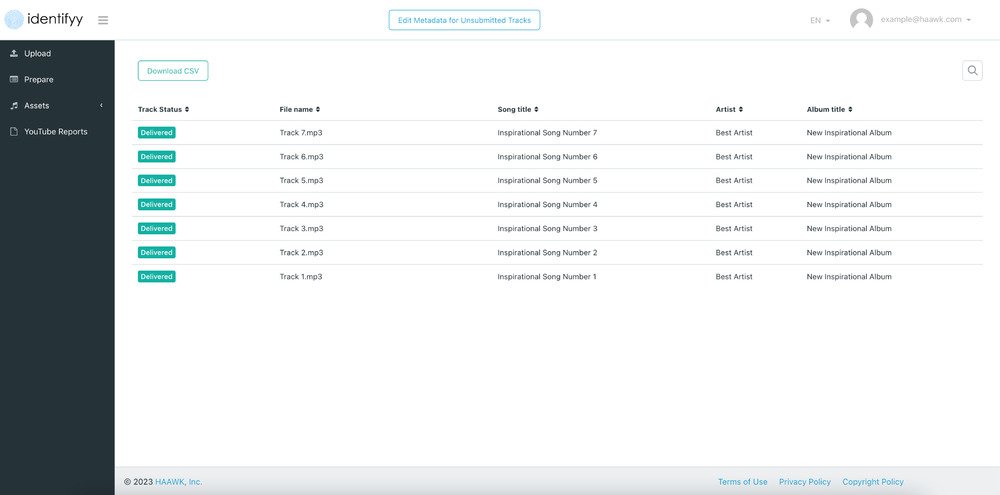Click Delivered badge for Track 2.mp3
The image size is (1000, 495).
156,253
